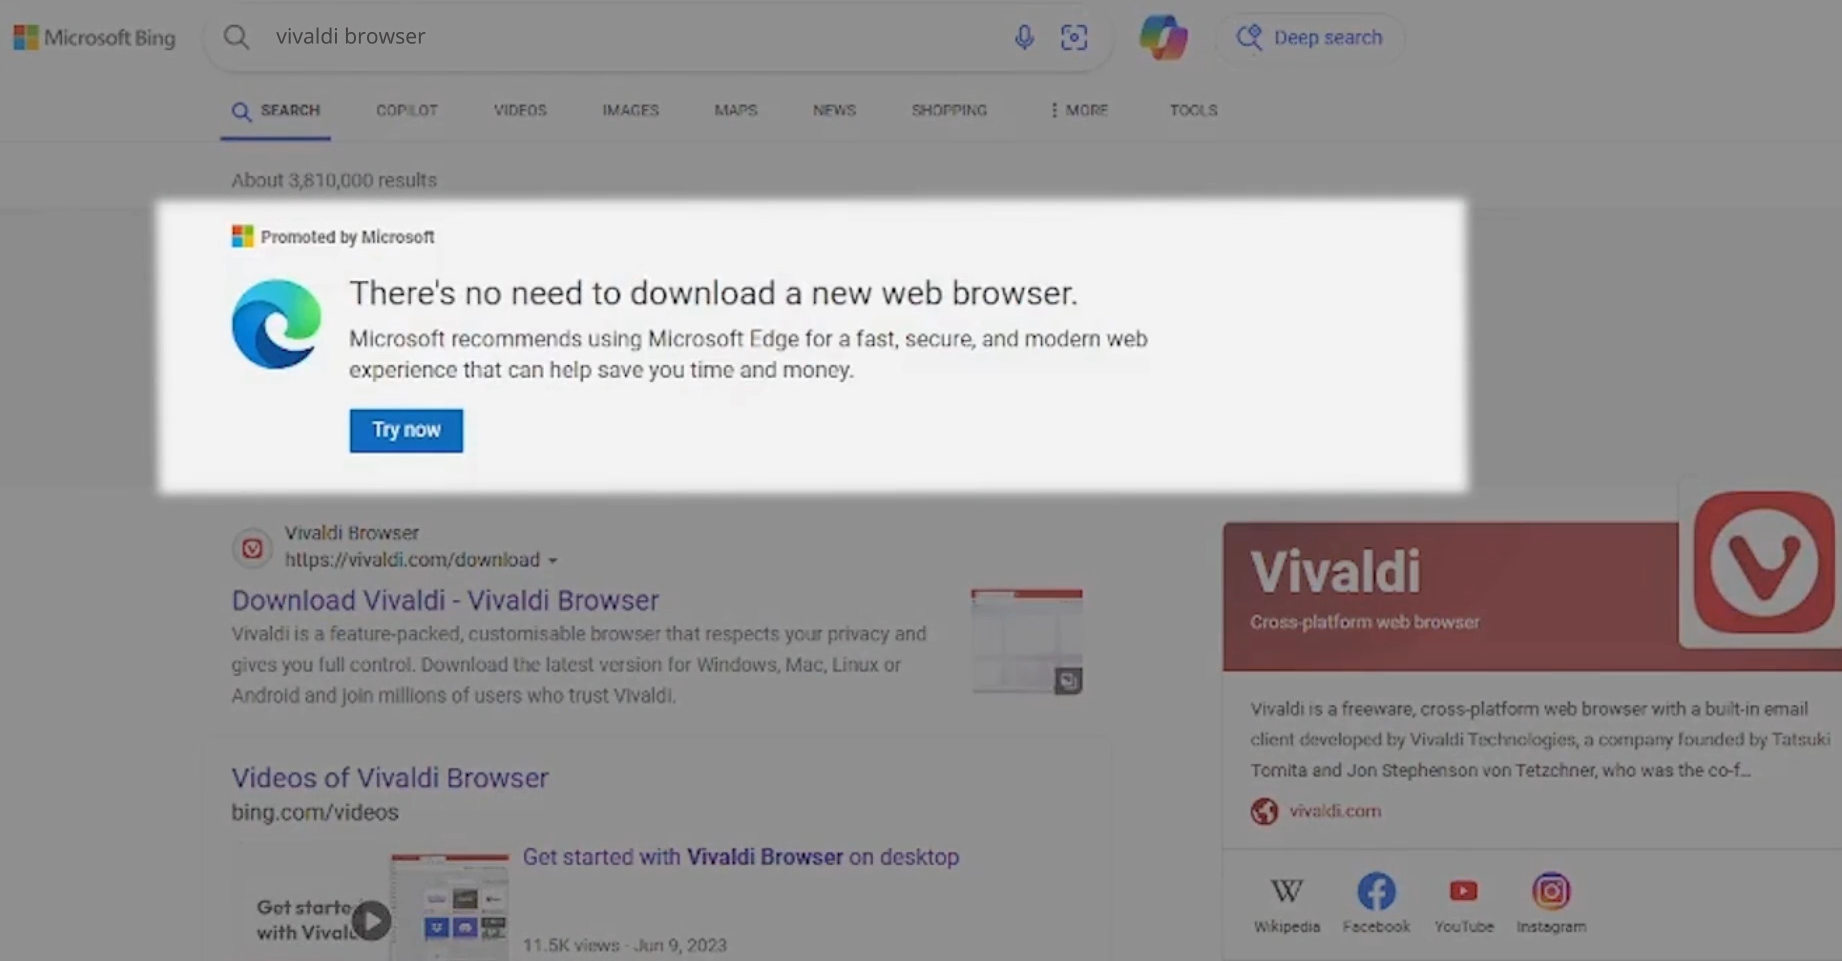Open Vivaldi's Facebook page icon
The height and width of the screenshot is (961, 1842).
tap(1376, 891)
